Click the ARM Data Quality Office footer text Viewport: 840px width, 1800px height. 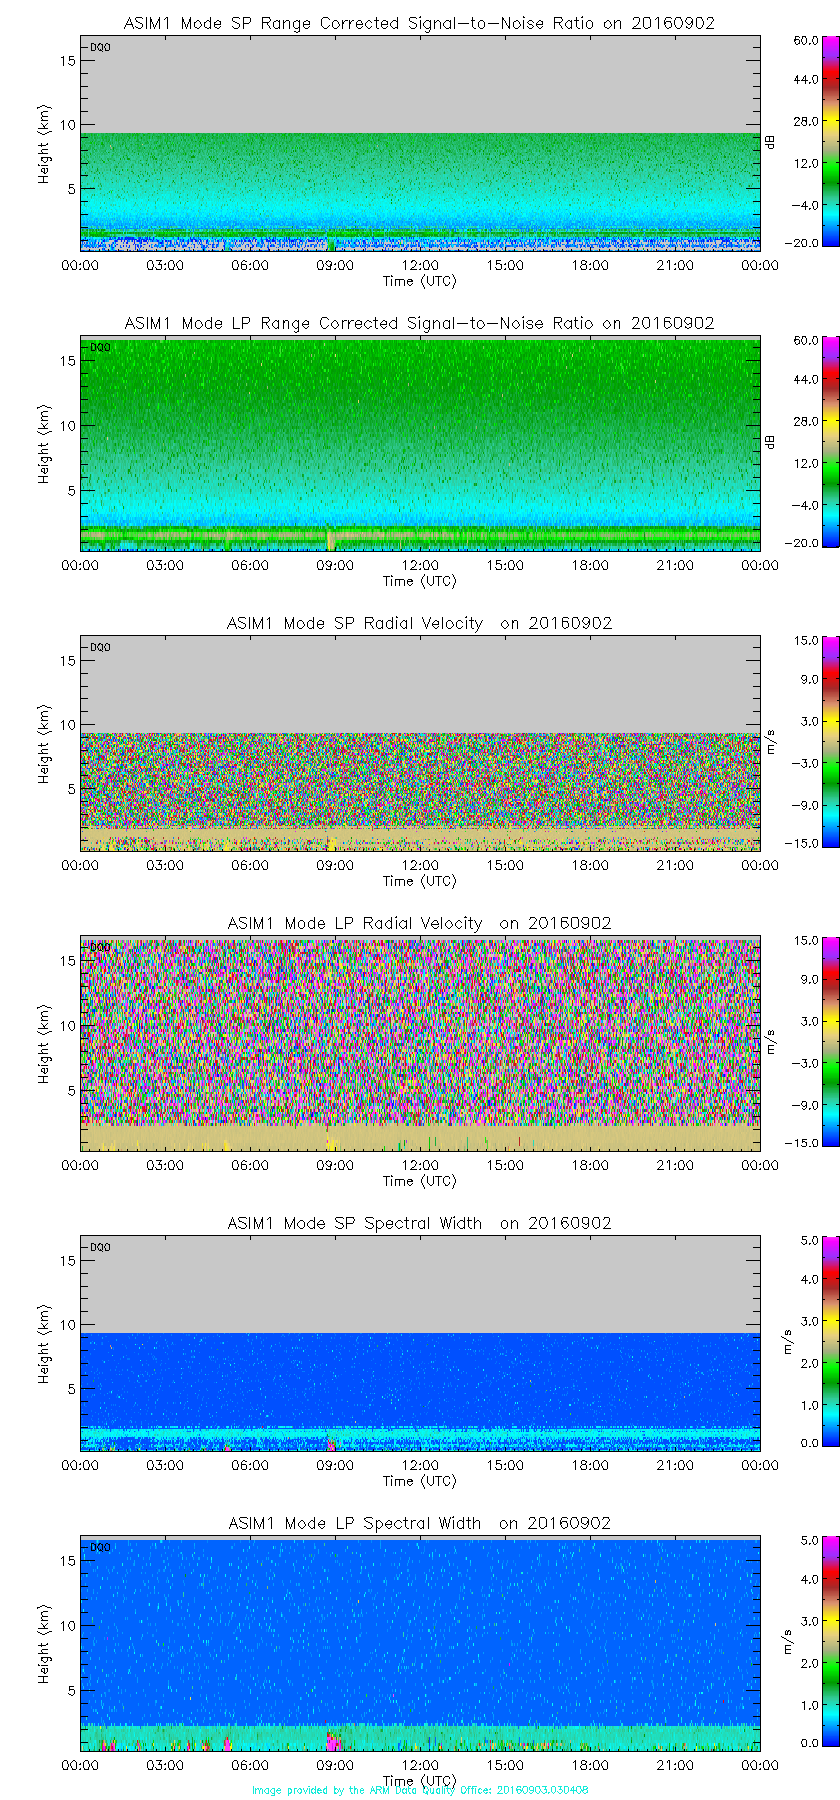point(420,1790)
